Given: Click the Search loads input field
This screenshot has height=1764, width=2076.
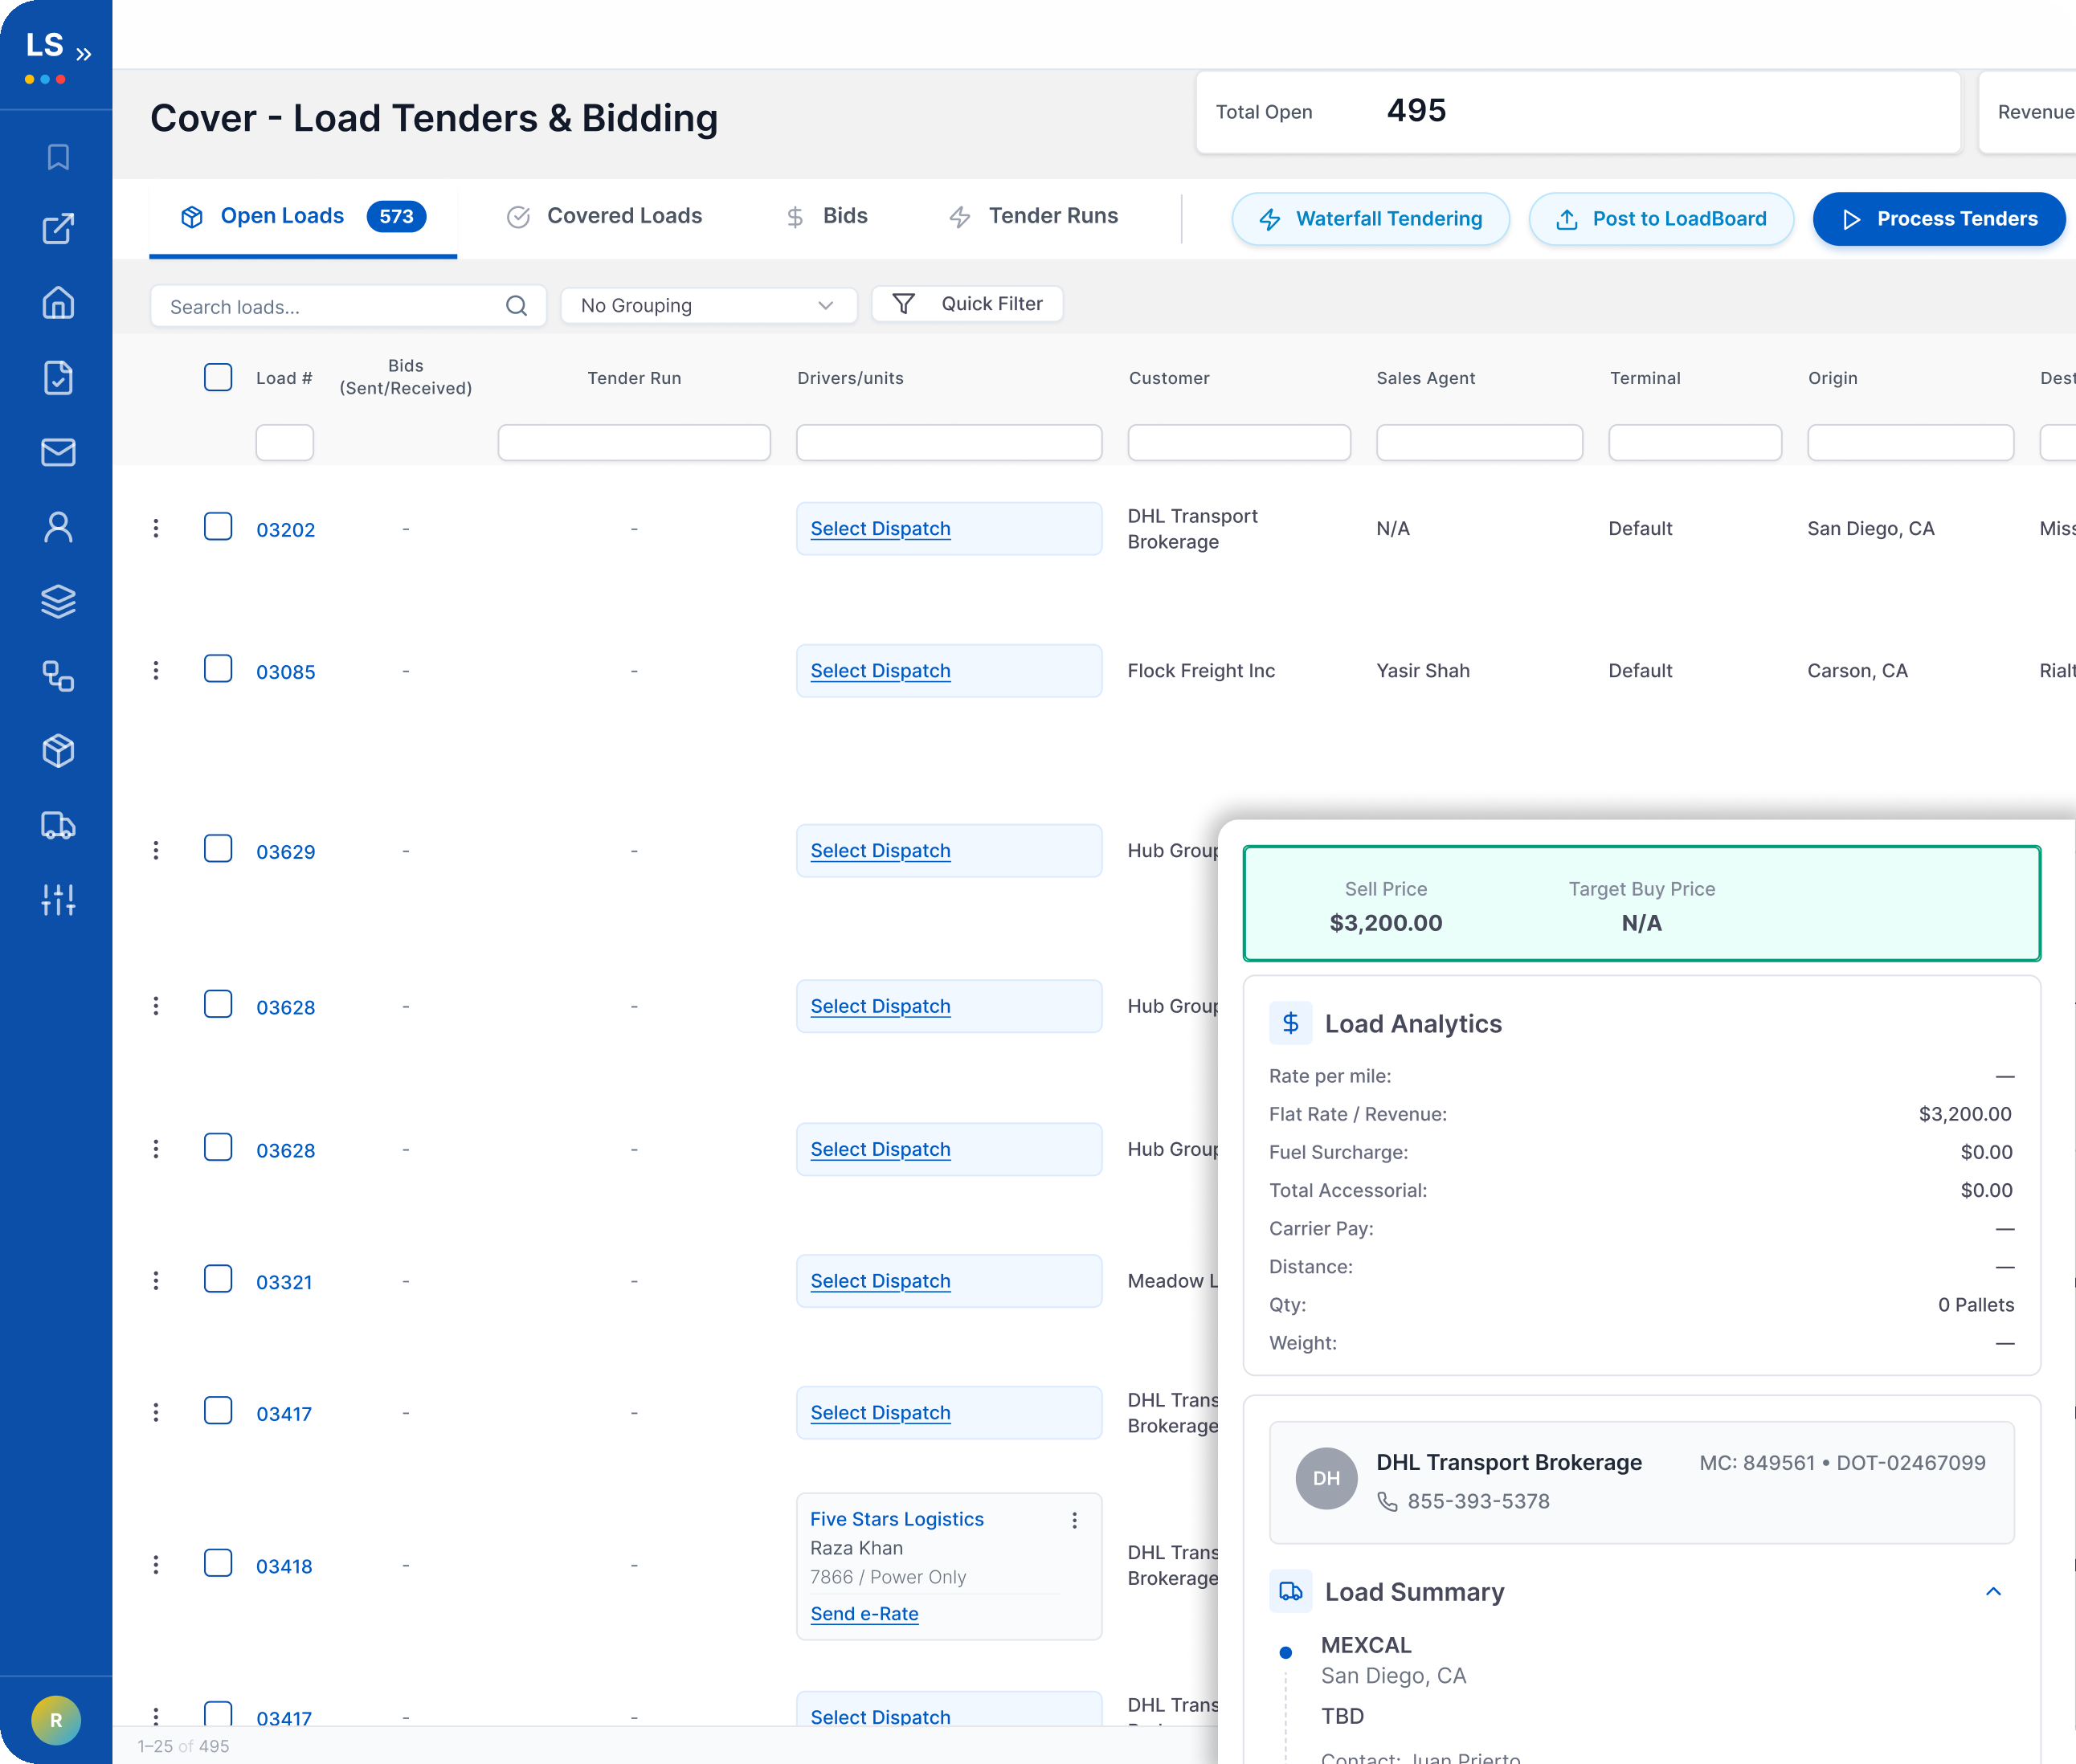Looking at the screenshot, I should [x=348, y=306].
